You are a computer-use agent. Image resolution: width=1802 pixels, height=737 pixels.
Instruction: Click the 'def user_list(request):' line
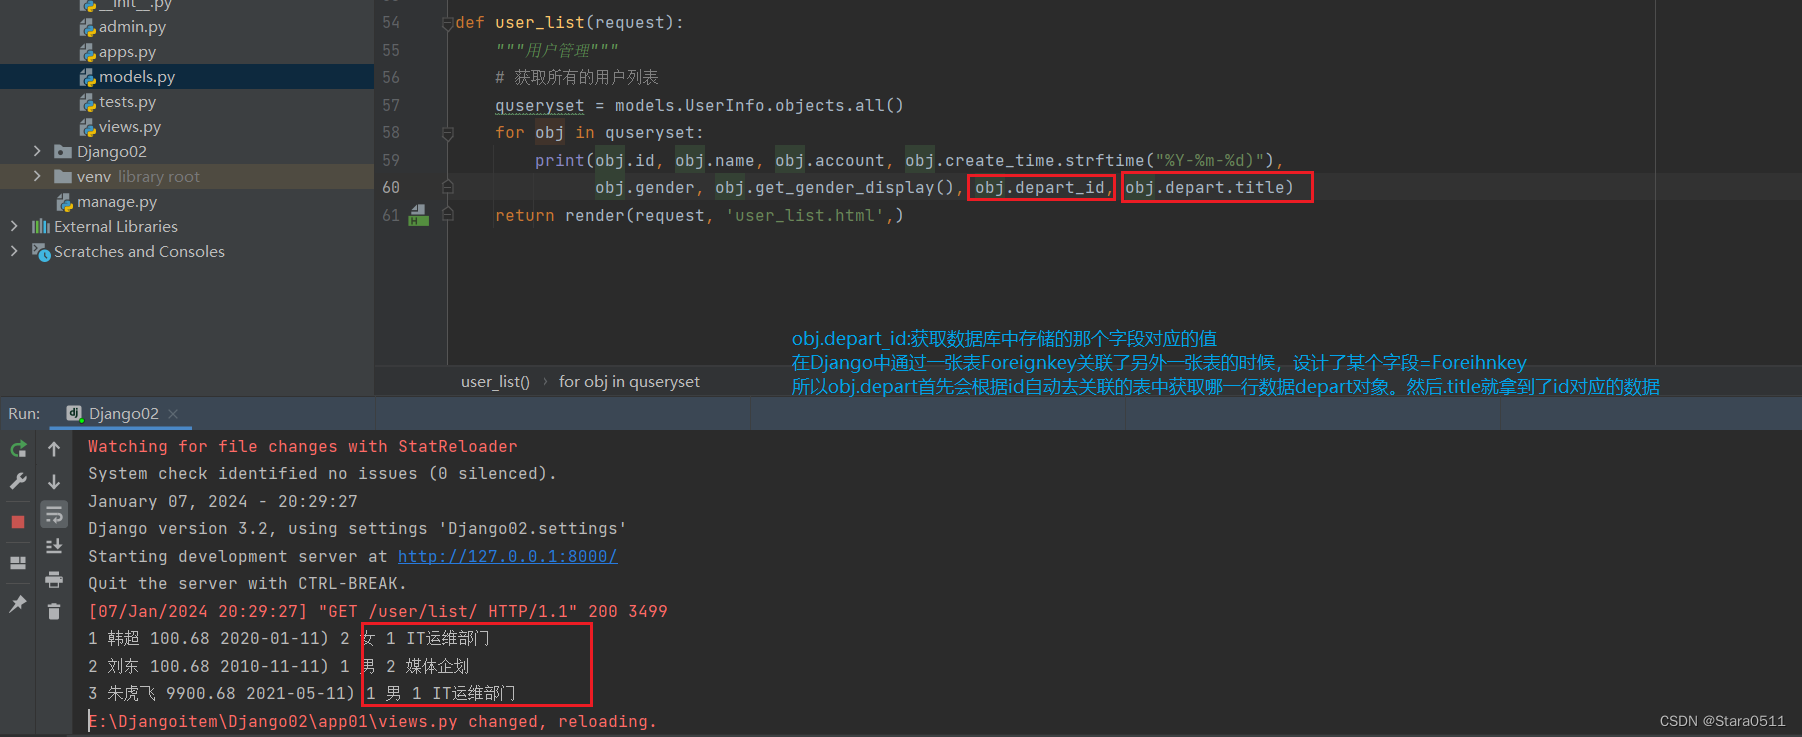pyautogui.click(x=569, y=23)
